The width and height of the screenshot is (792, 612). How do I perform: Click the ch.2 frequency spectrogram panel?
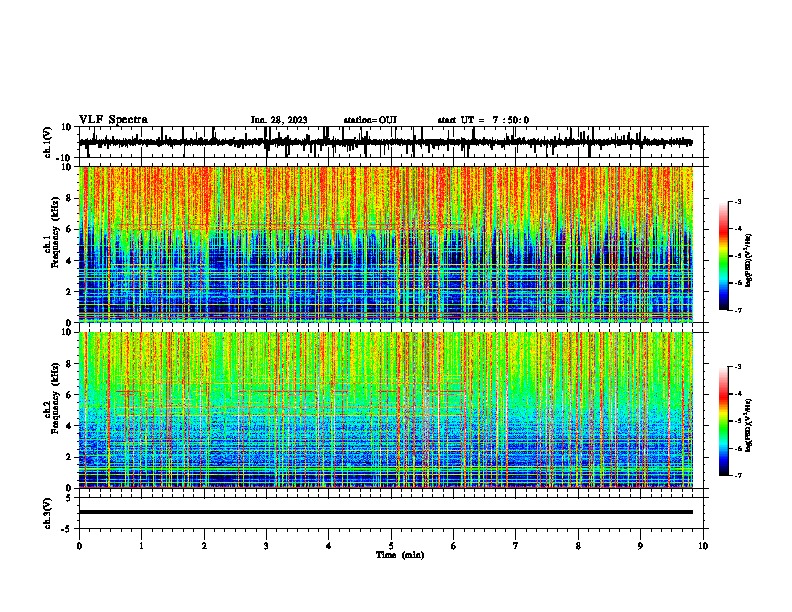[386, 410]
